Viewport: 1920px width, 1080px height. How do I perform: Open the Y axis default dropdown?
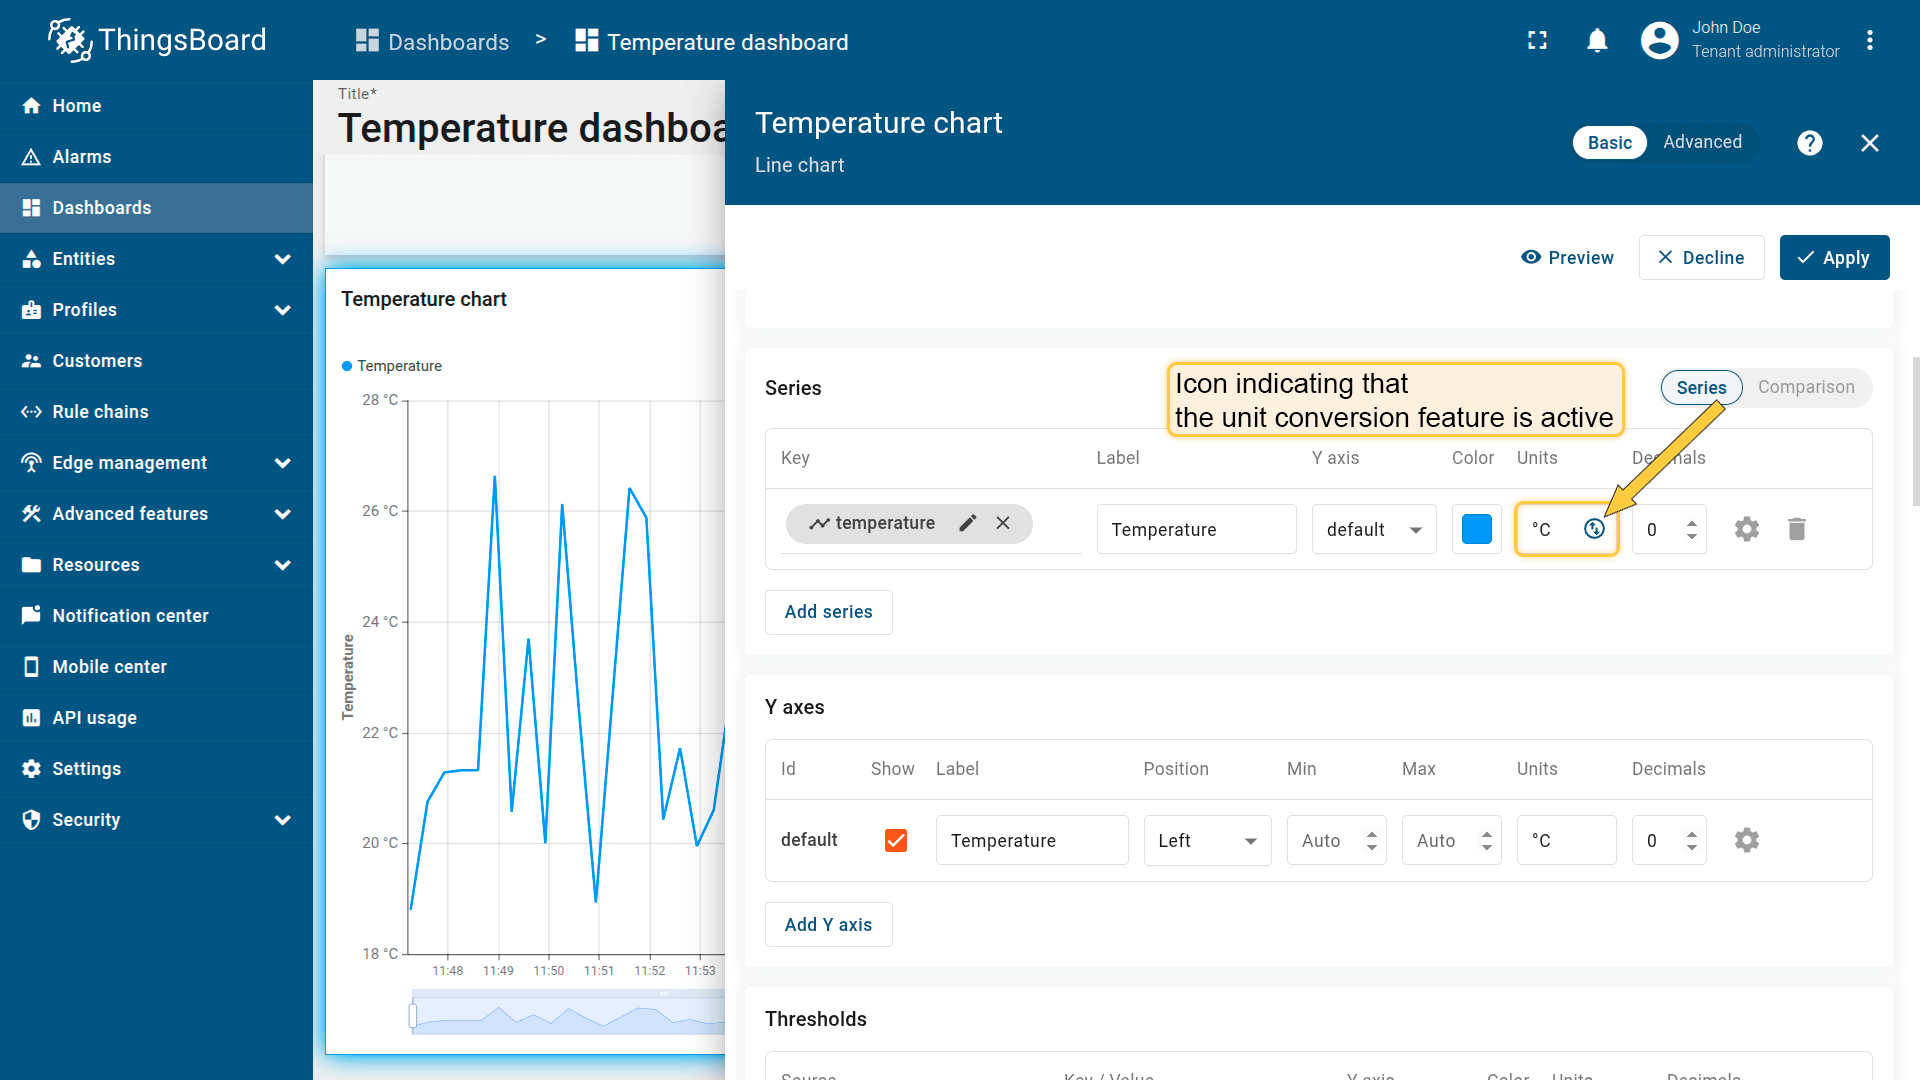pyautogui.click(x=1374, y=529)
